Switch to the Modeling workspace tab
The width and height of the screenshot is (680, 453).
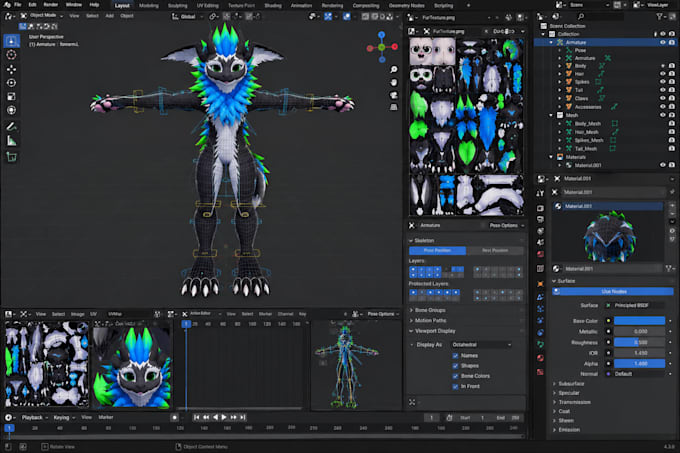pyautogui.click(x=149, y=6)
